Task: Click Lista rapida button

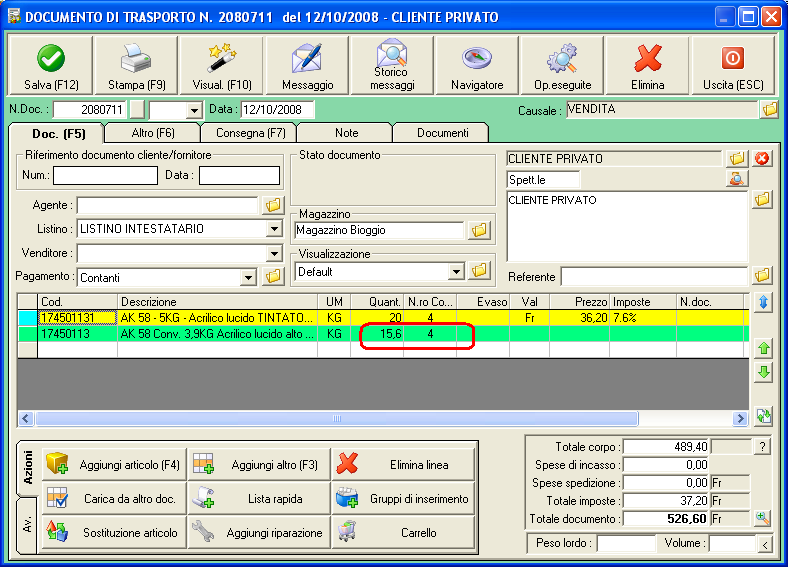Action: [x=259, y=498]
